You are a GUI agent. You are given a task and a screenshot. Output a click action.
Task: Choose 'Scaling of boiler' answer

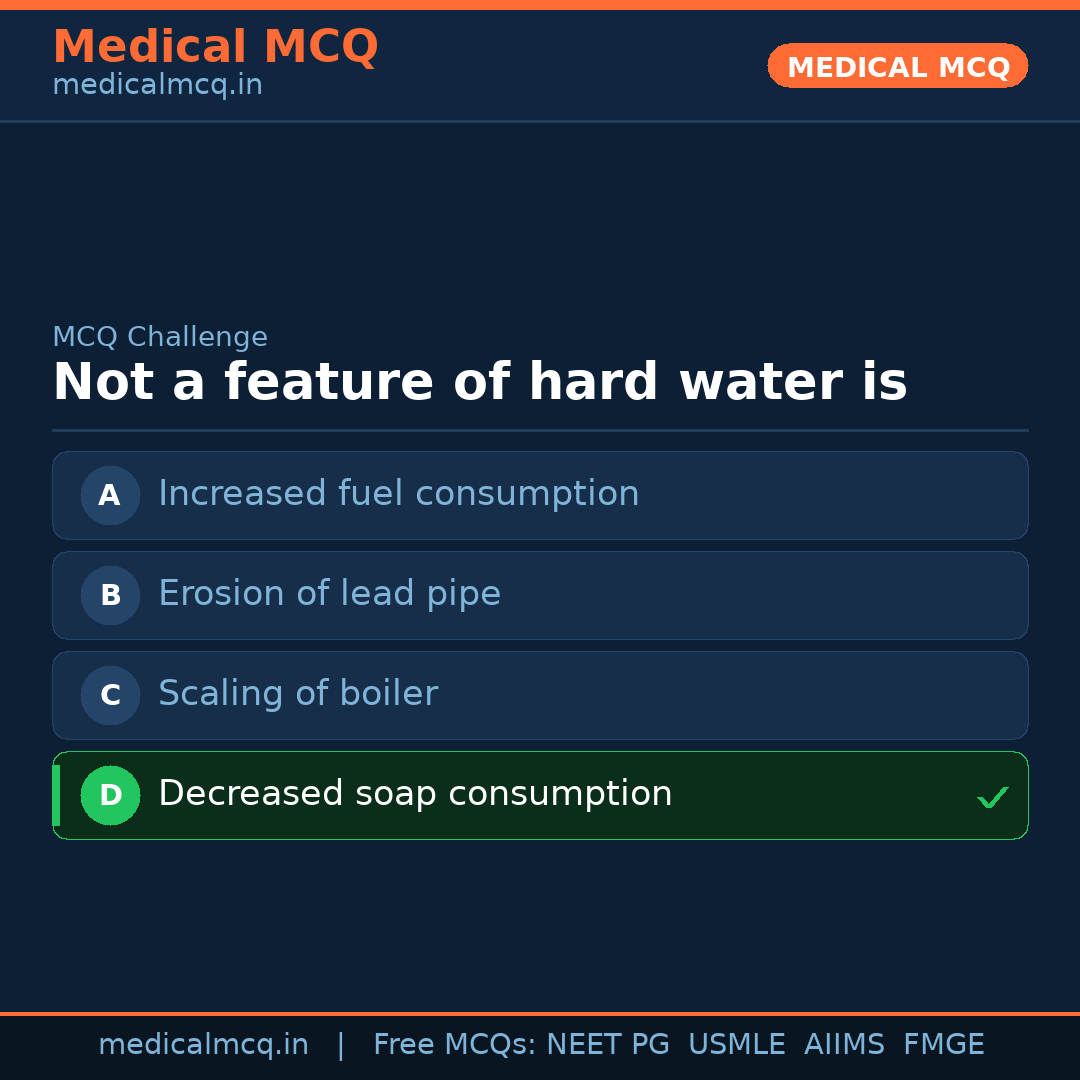click(x=298, y=694)
